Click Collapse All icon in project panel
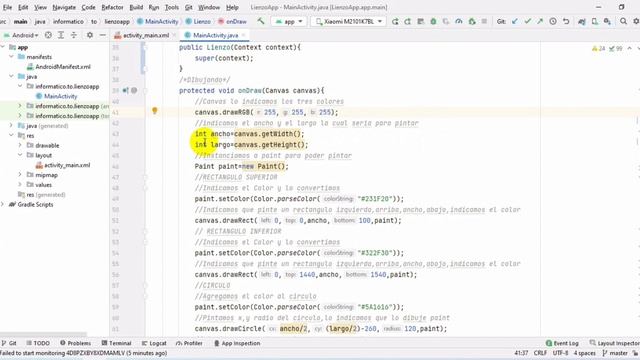 (74, 35)
